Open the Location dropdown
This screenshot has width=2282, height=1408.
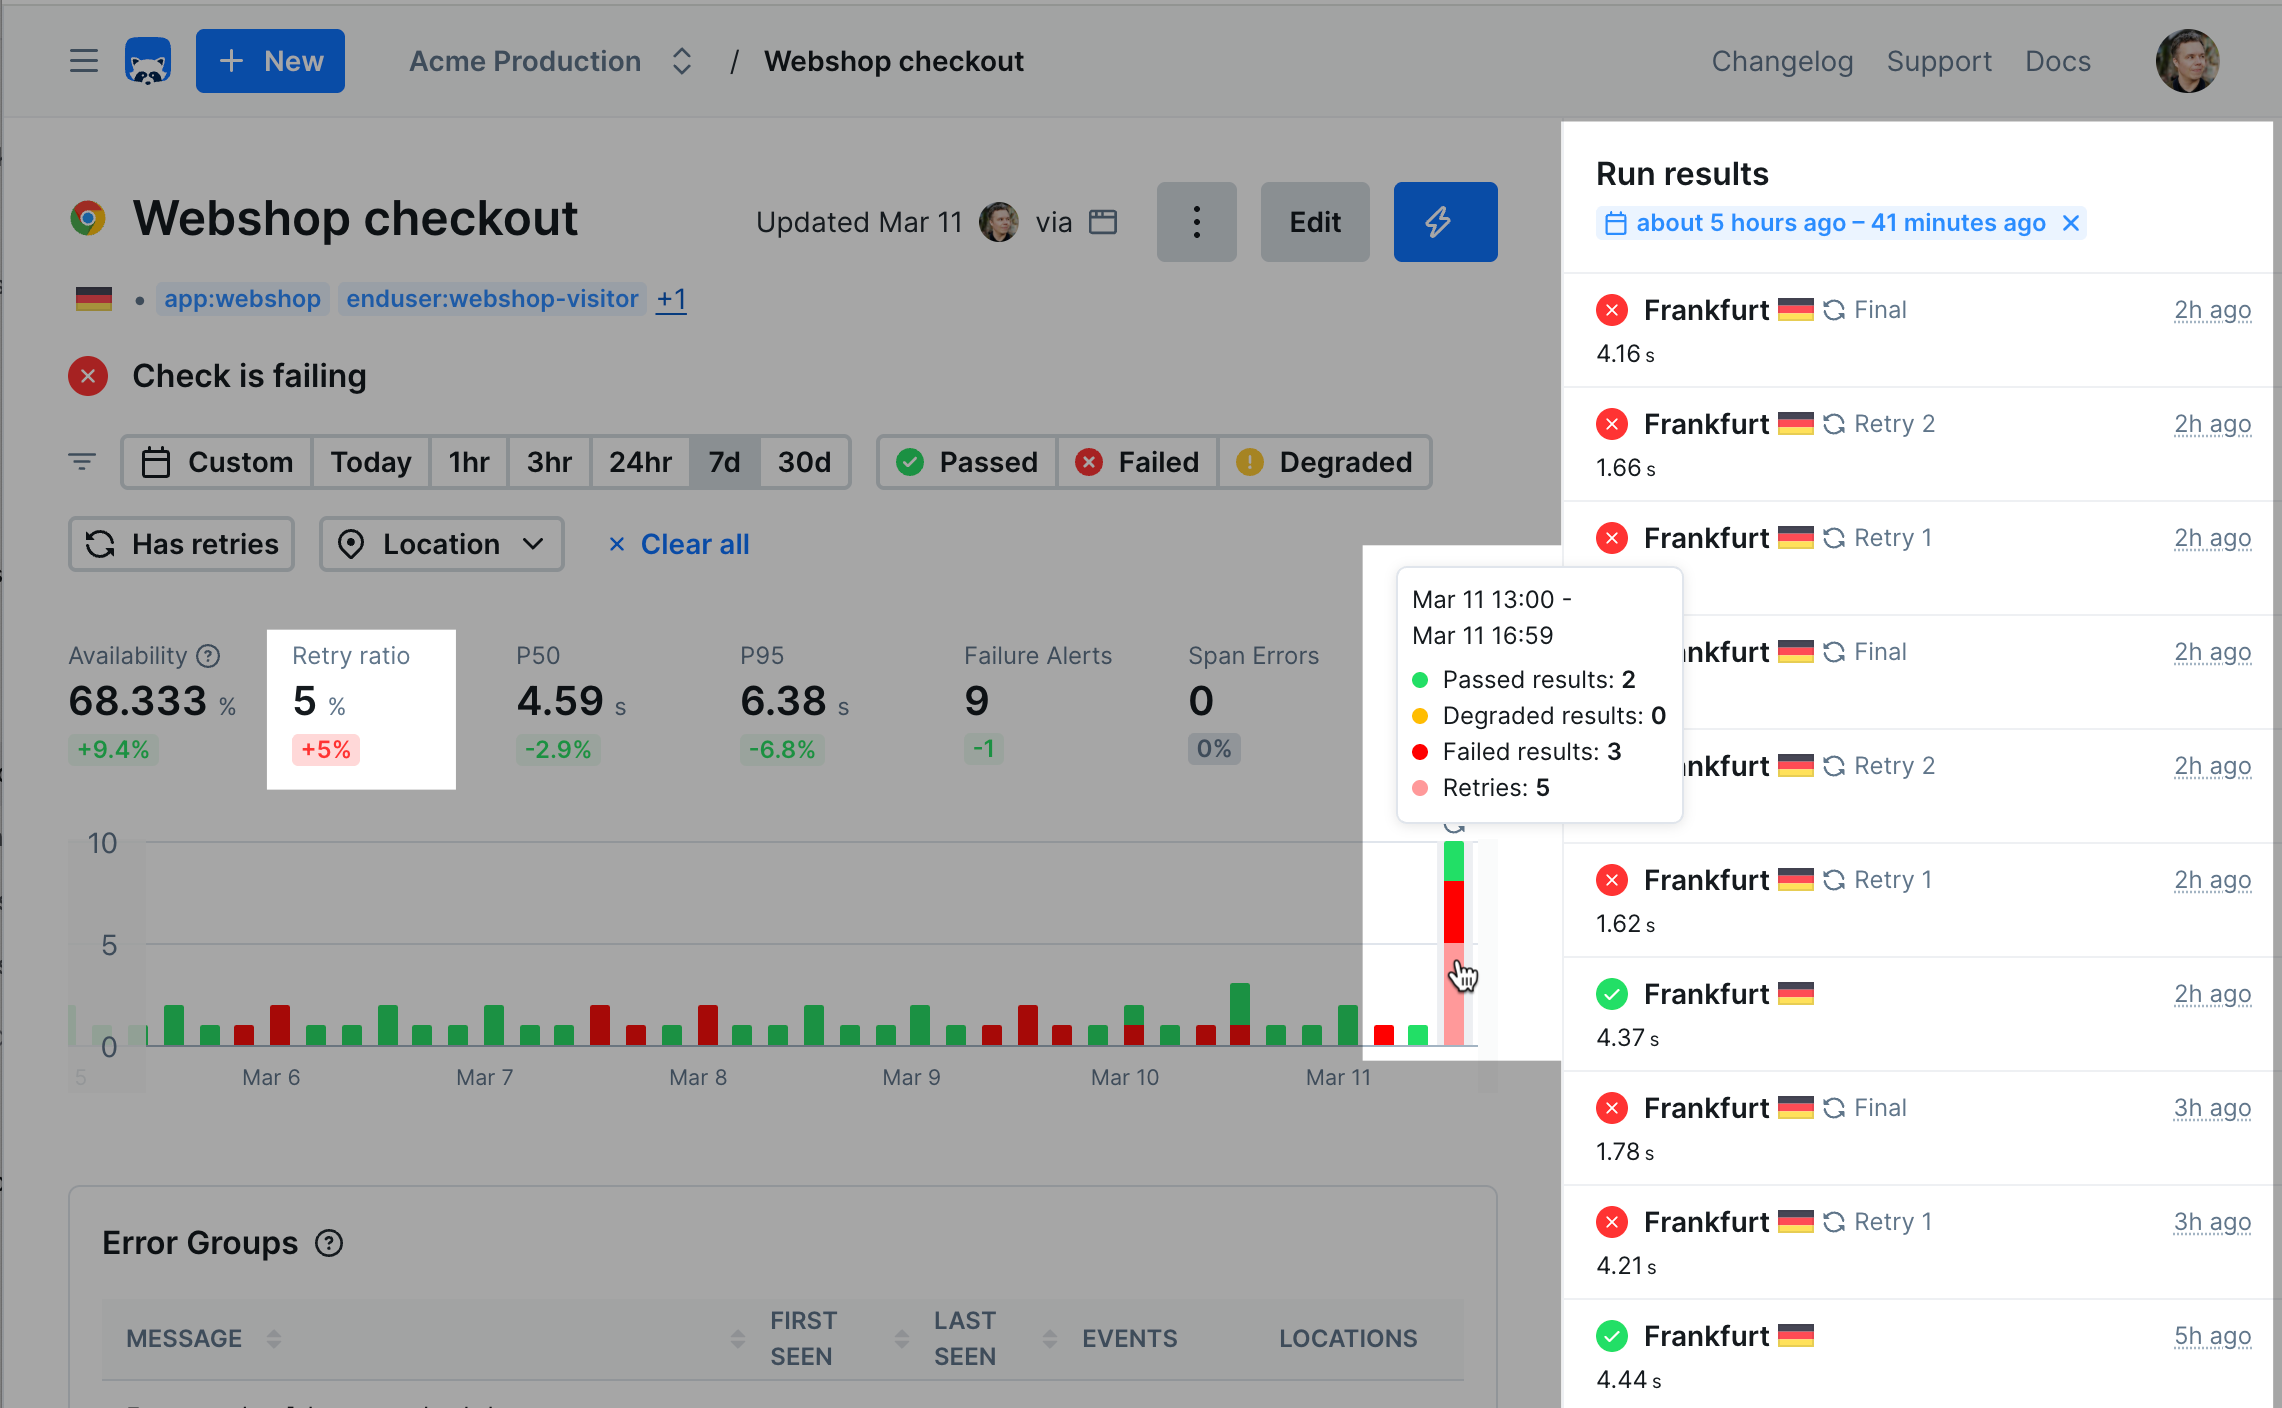click(x=441, y=544)
